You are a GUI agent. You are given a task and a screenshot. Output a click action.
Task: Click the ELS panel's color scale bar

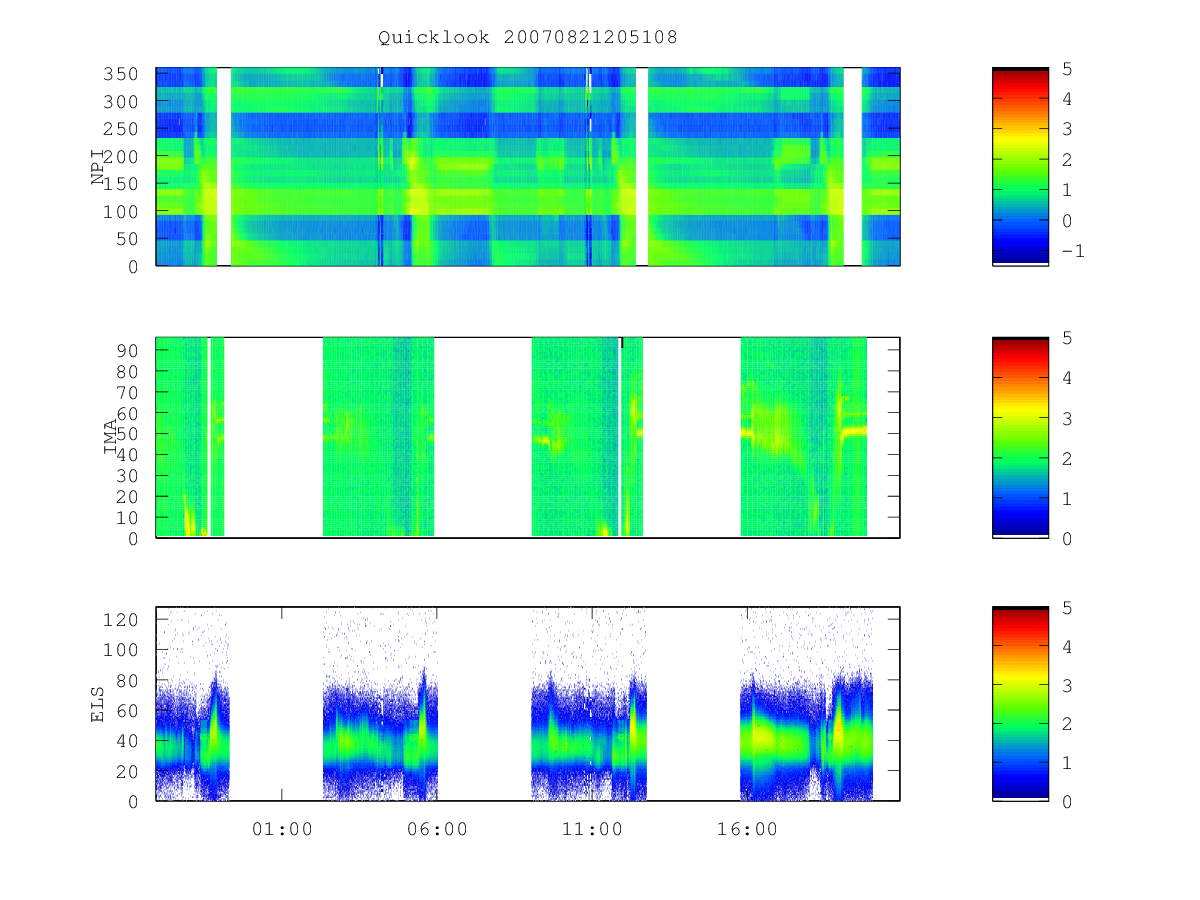[1020, 704]
